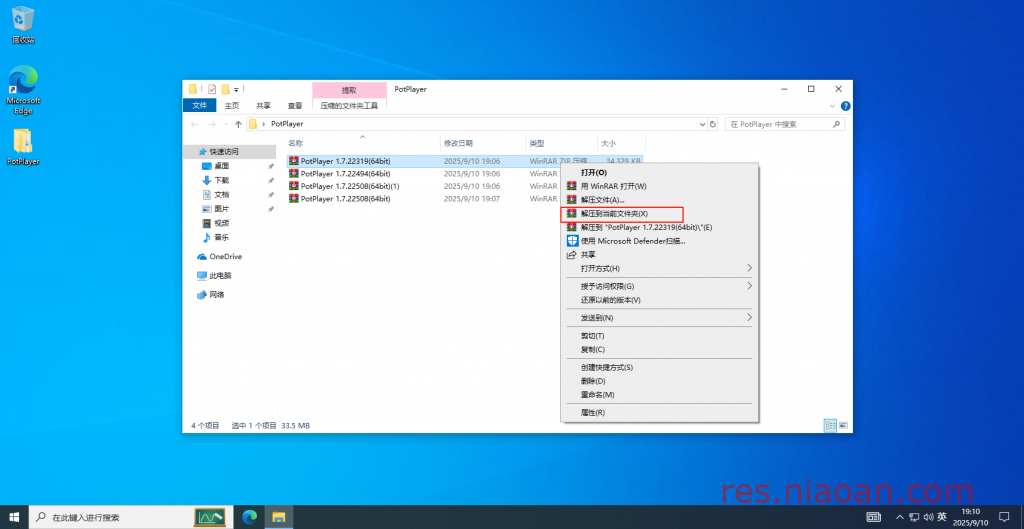
Task: Open the recent locations dropdown arrow
Action: 226,124
